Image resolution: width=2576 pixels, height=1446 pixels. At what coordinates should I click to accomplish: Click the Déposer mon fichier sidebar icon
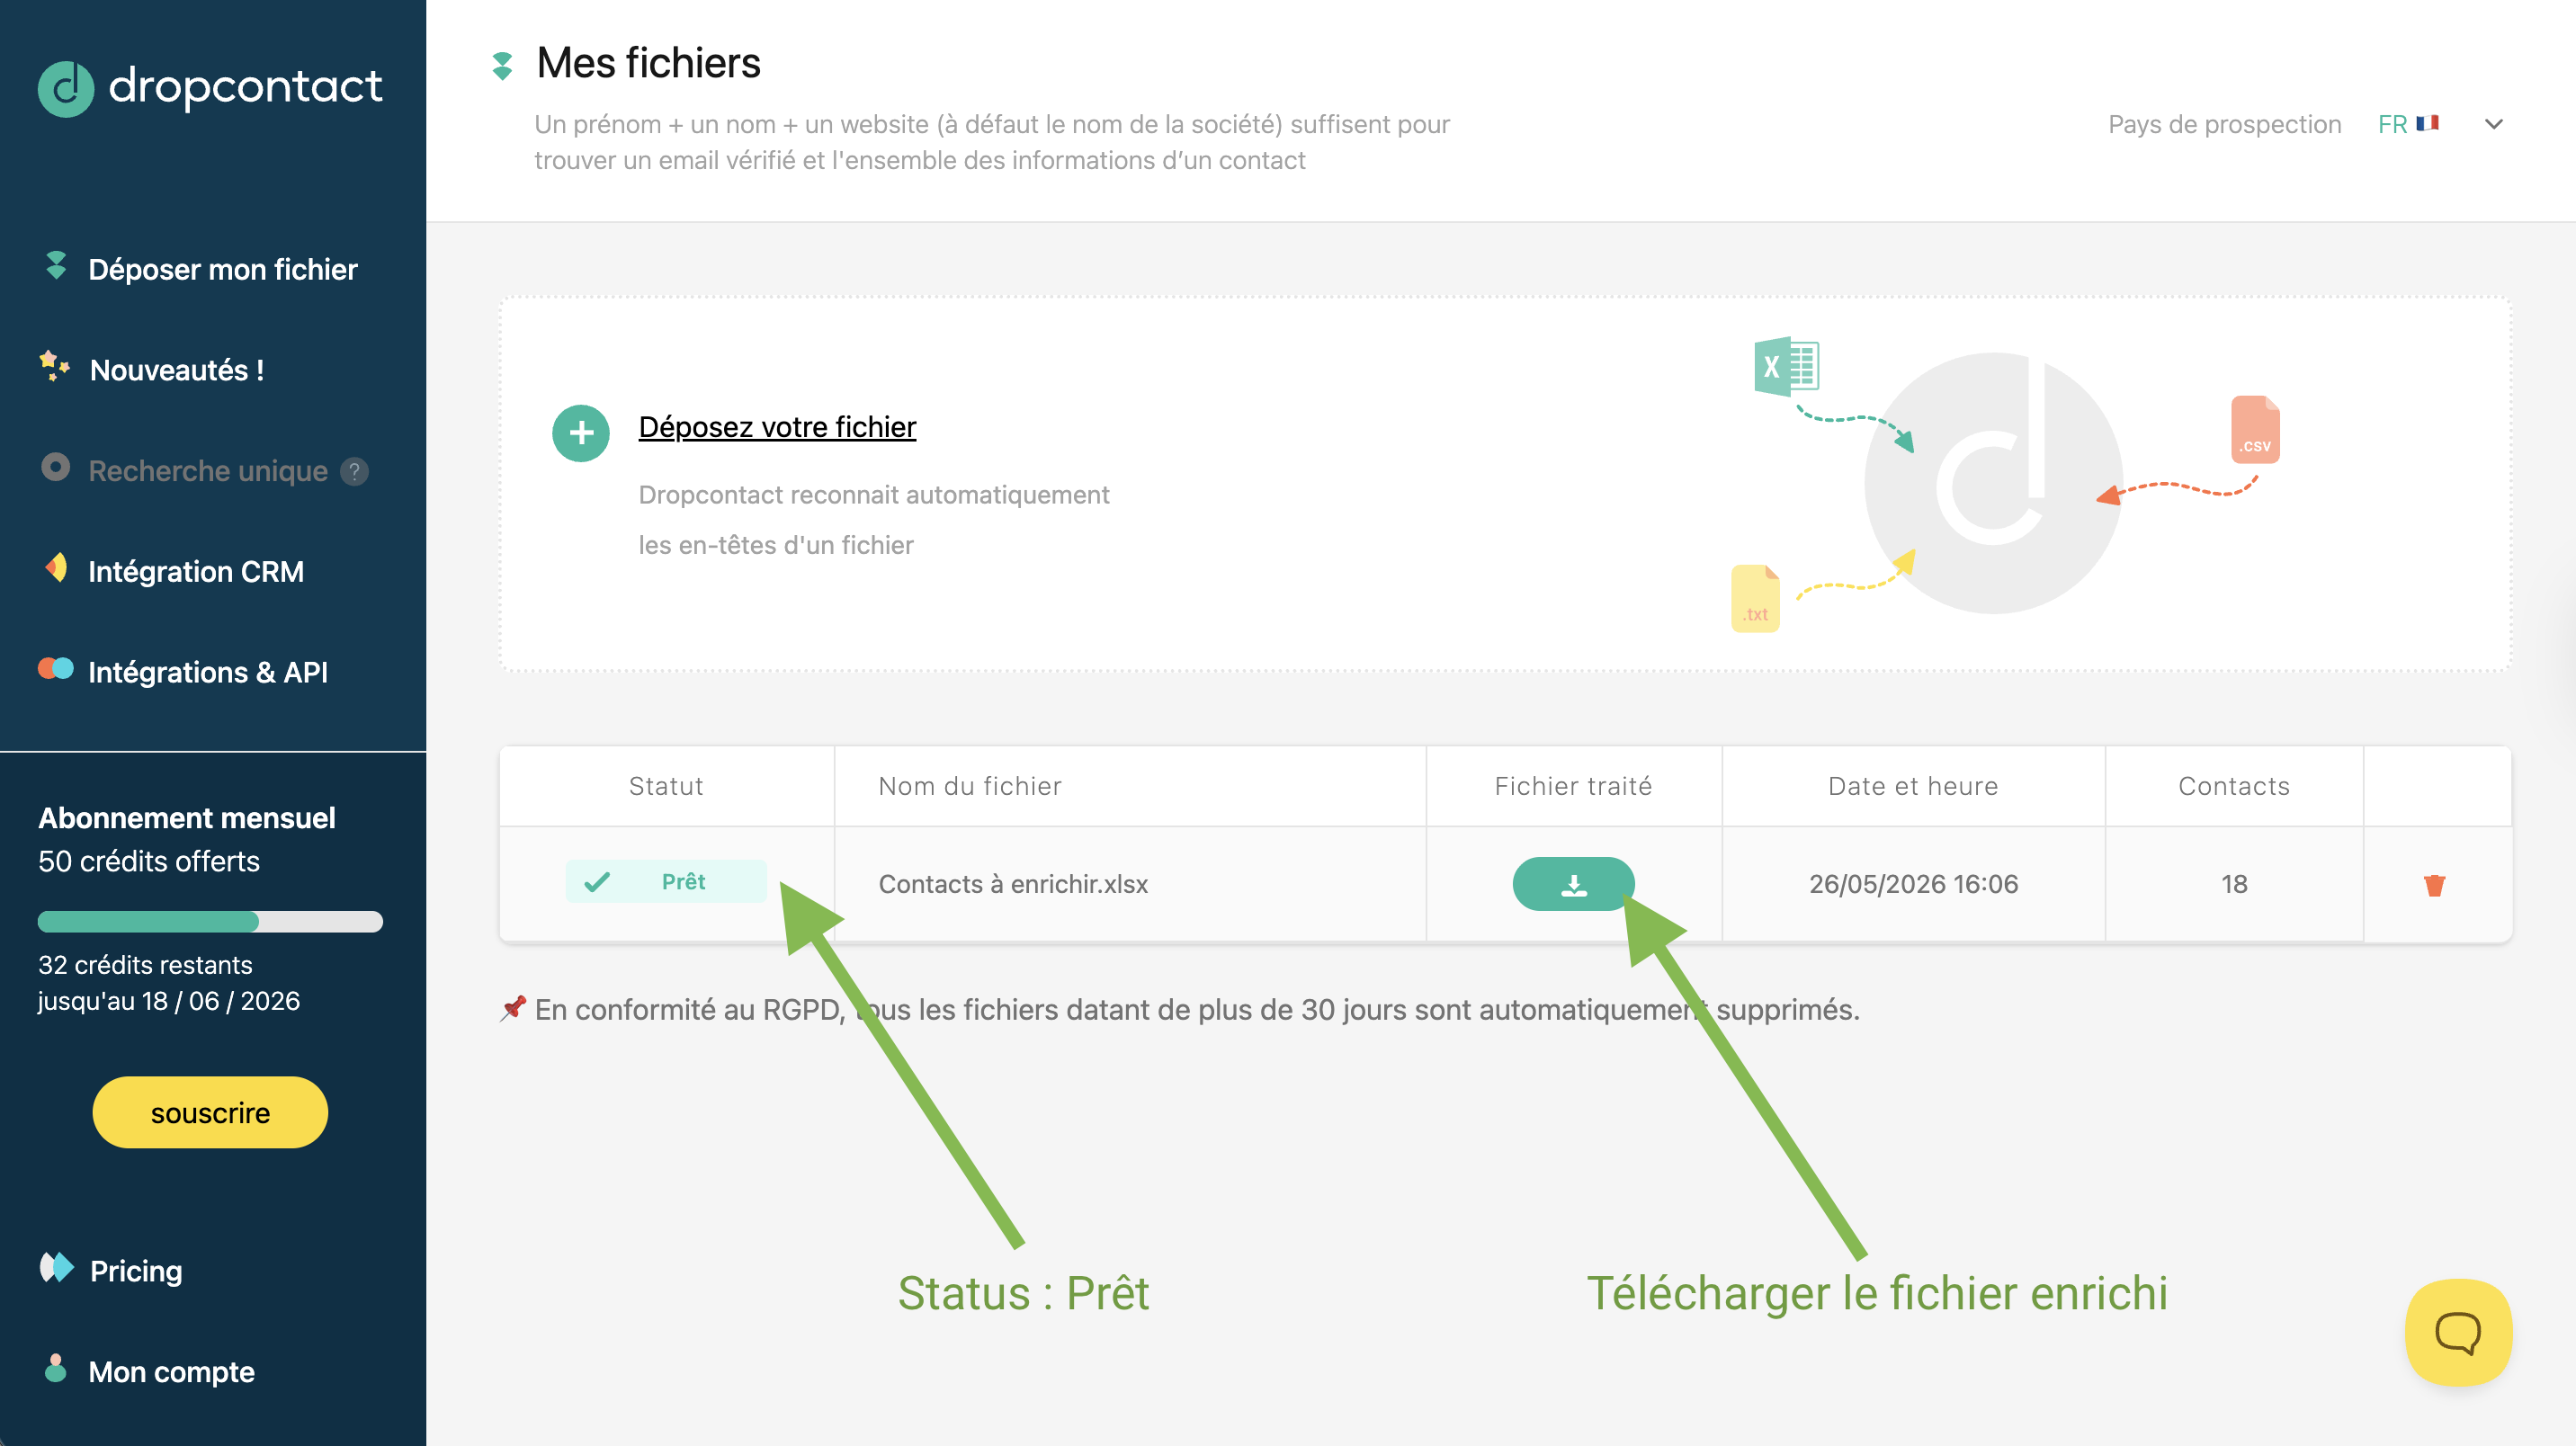pos(56,266)
